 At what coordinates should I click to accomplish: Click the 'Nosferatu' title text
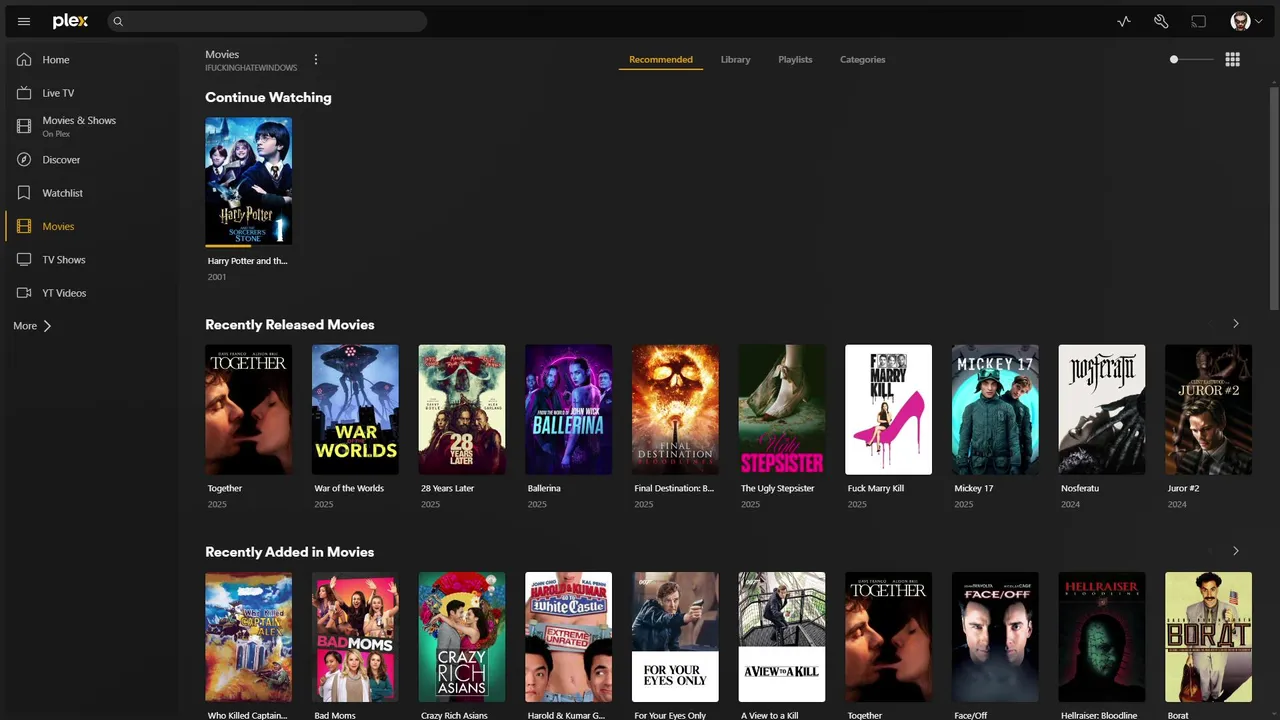tap(1080, 489)
